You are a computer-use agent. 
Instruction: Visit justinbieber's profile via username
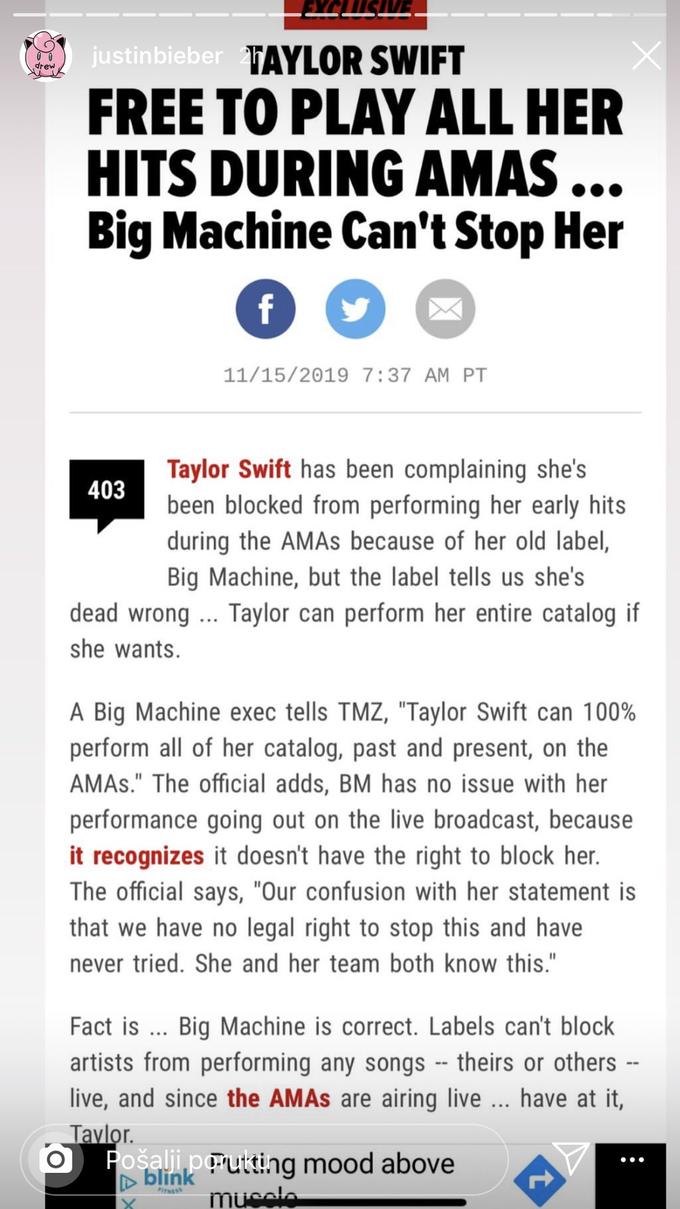[x=157, y=56]
